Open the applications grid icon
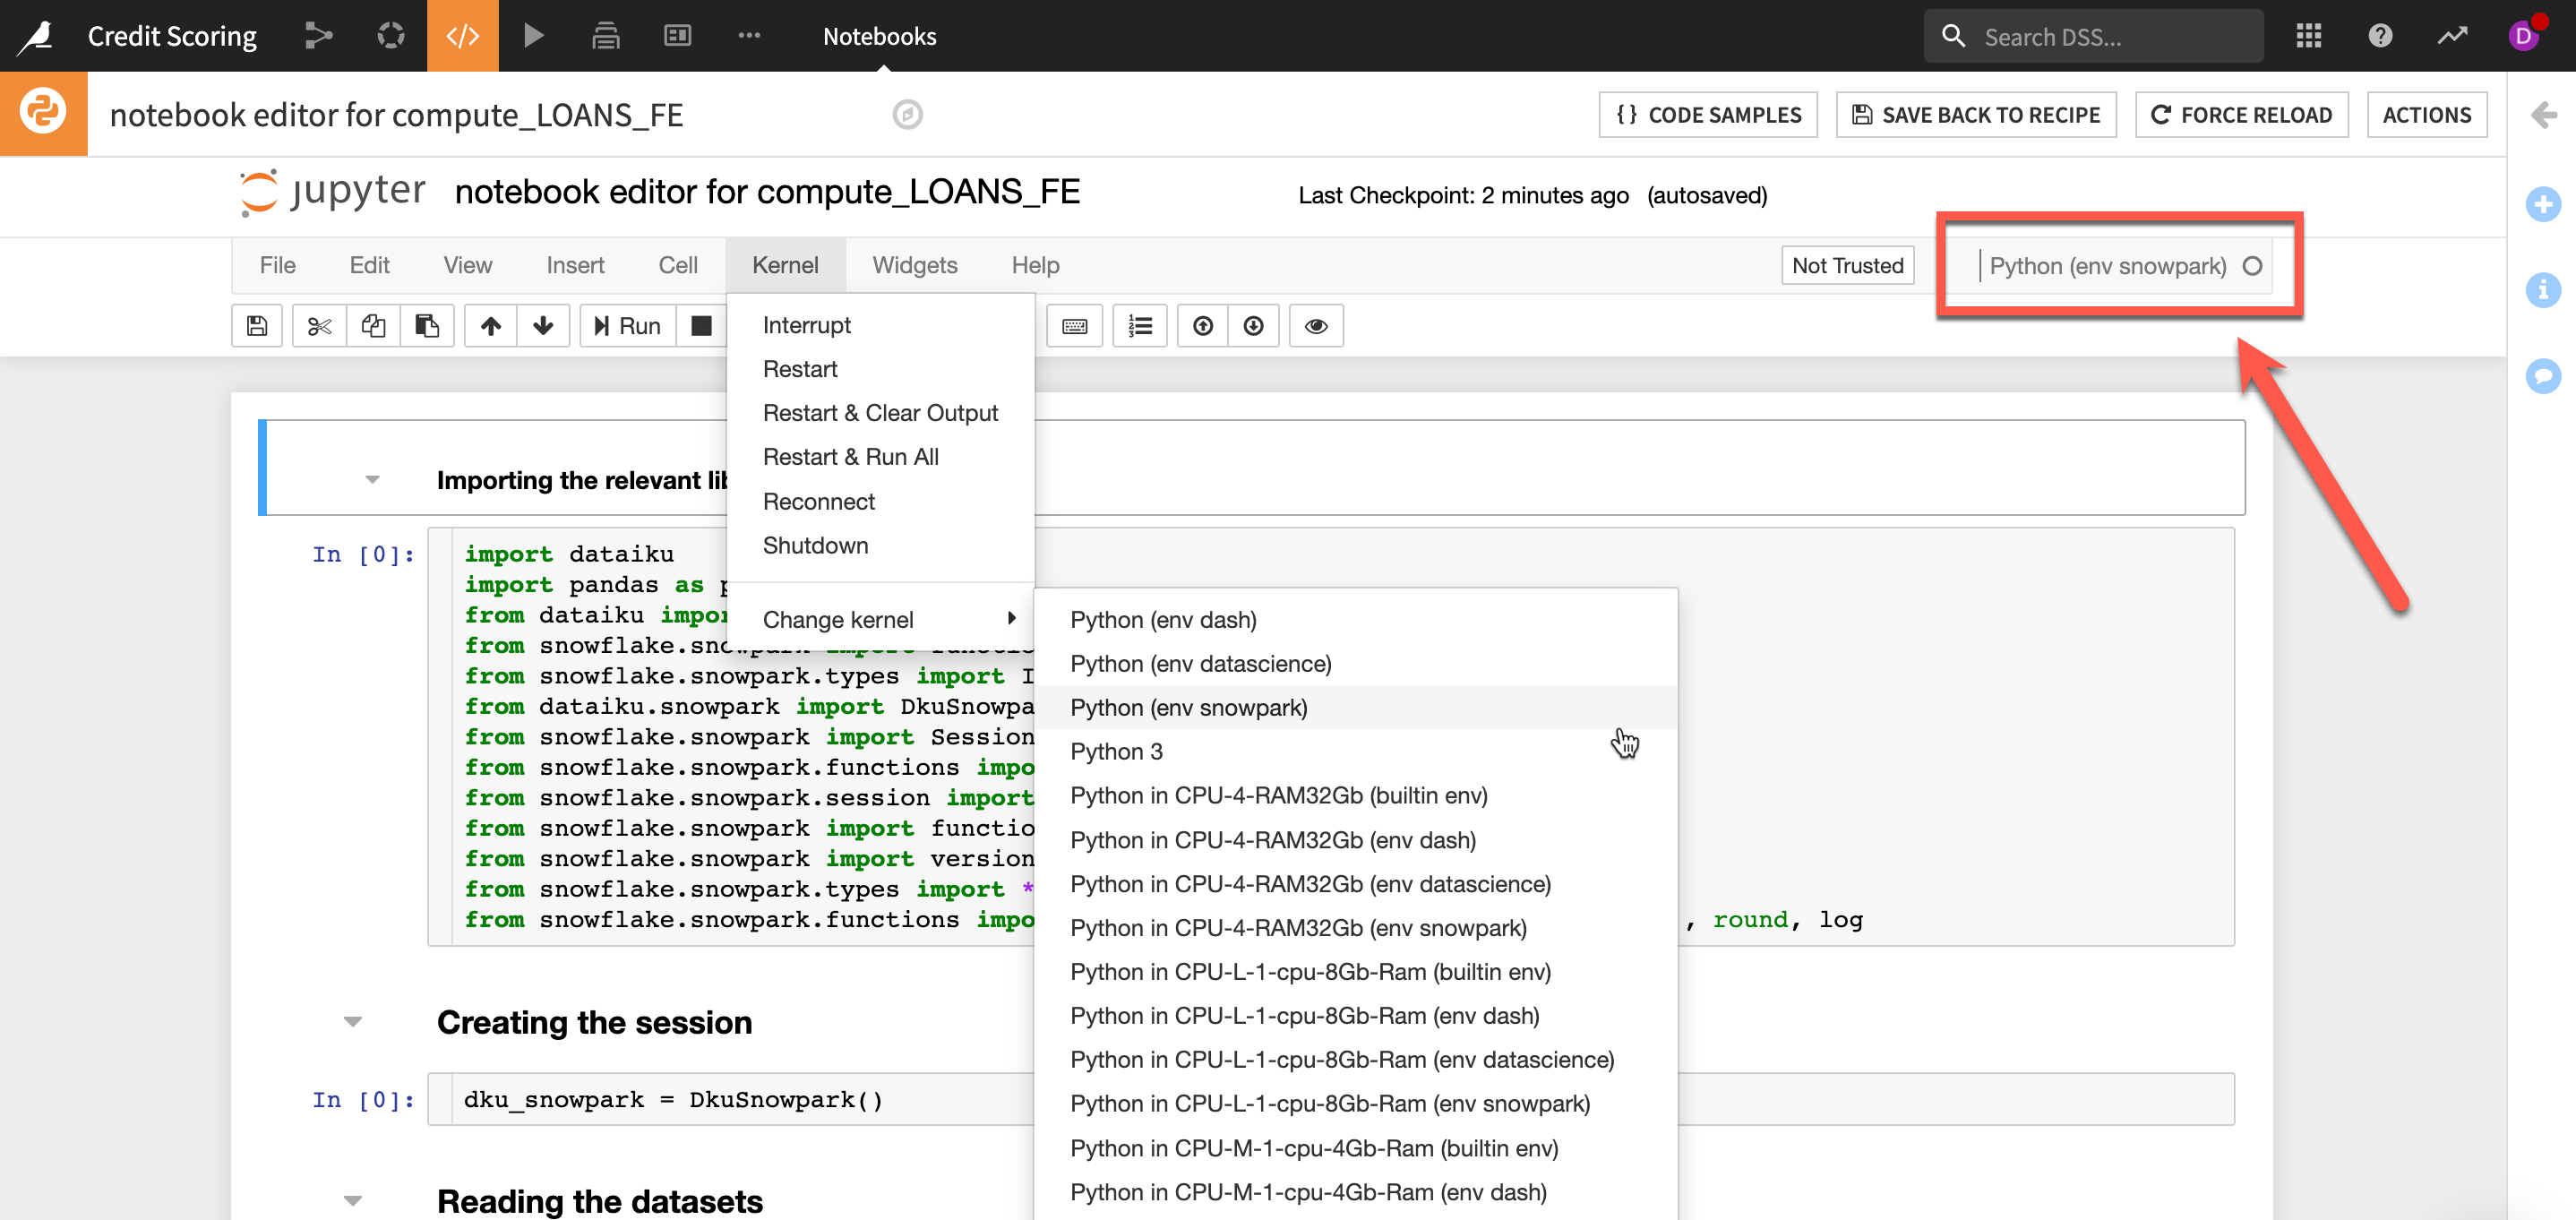Viewport: 2576px width, 1220px height. pyautogui.click(x=2308, y=36)
